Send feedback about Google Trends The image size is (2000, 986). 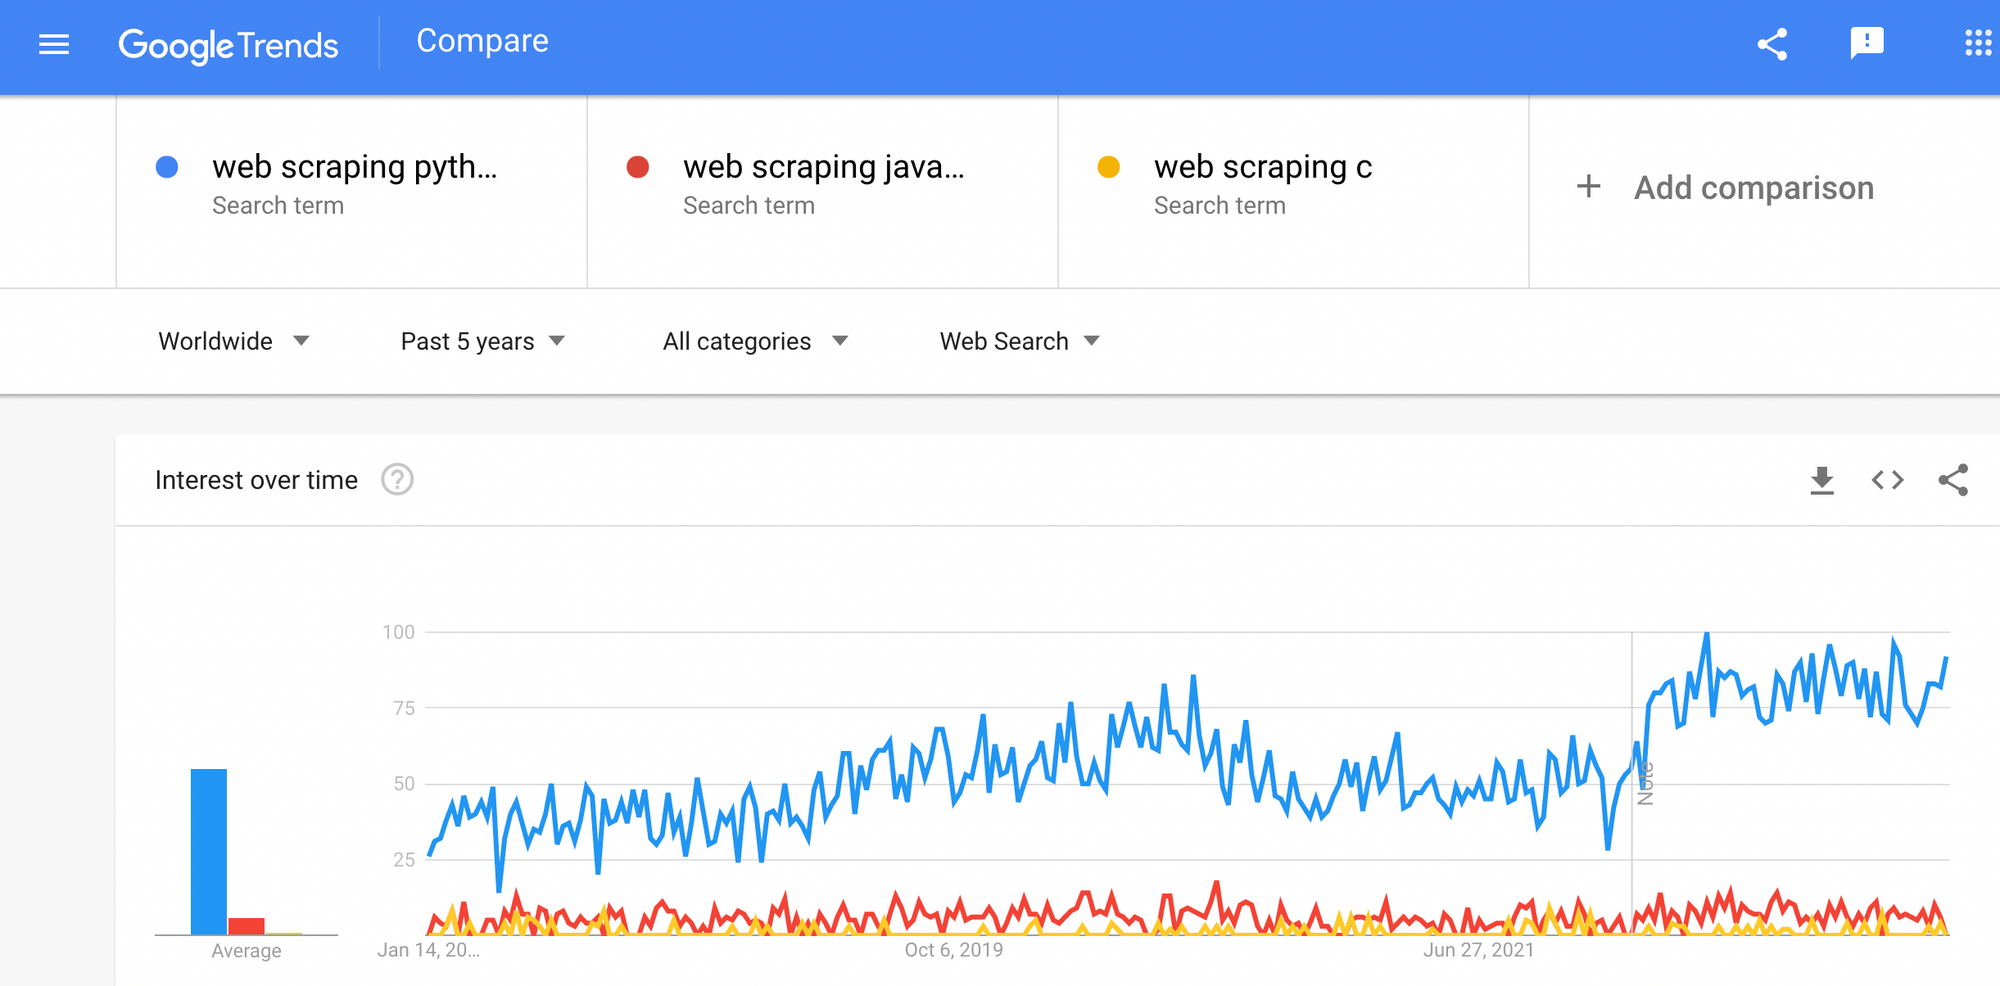[1867, 45]
